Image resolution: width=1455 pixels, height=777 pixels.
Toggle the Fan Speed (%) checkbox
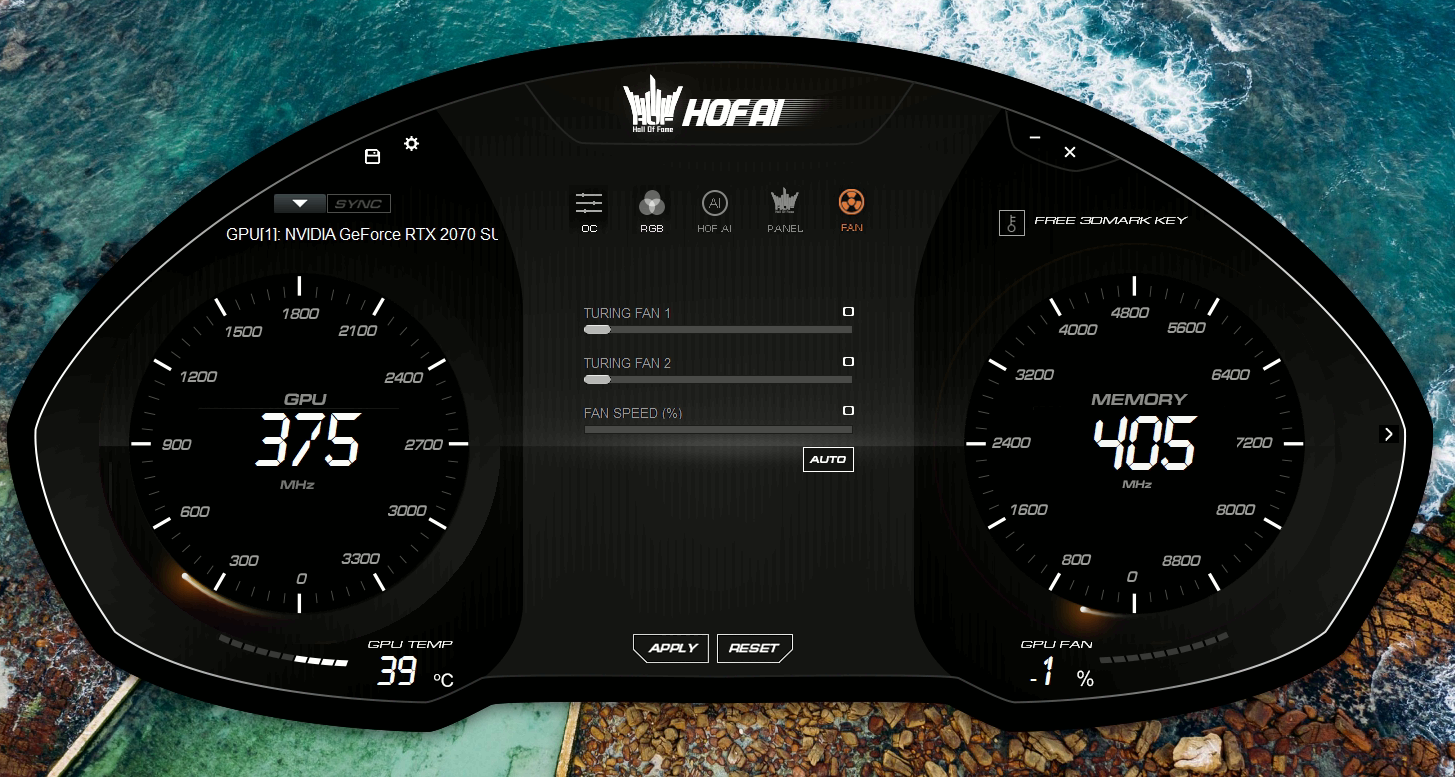(848, 410)
